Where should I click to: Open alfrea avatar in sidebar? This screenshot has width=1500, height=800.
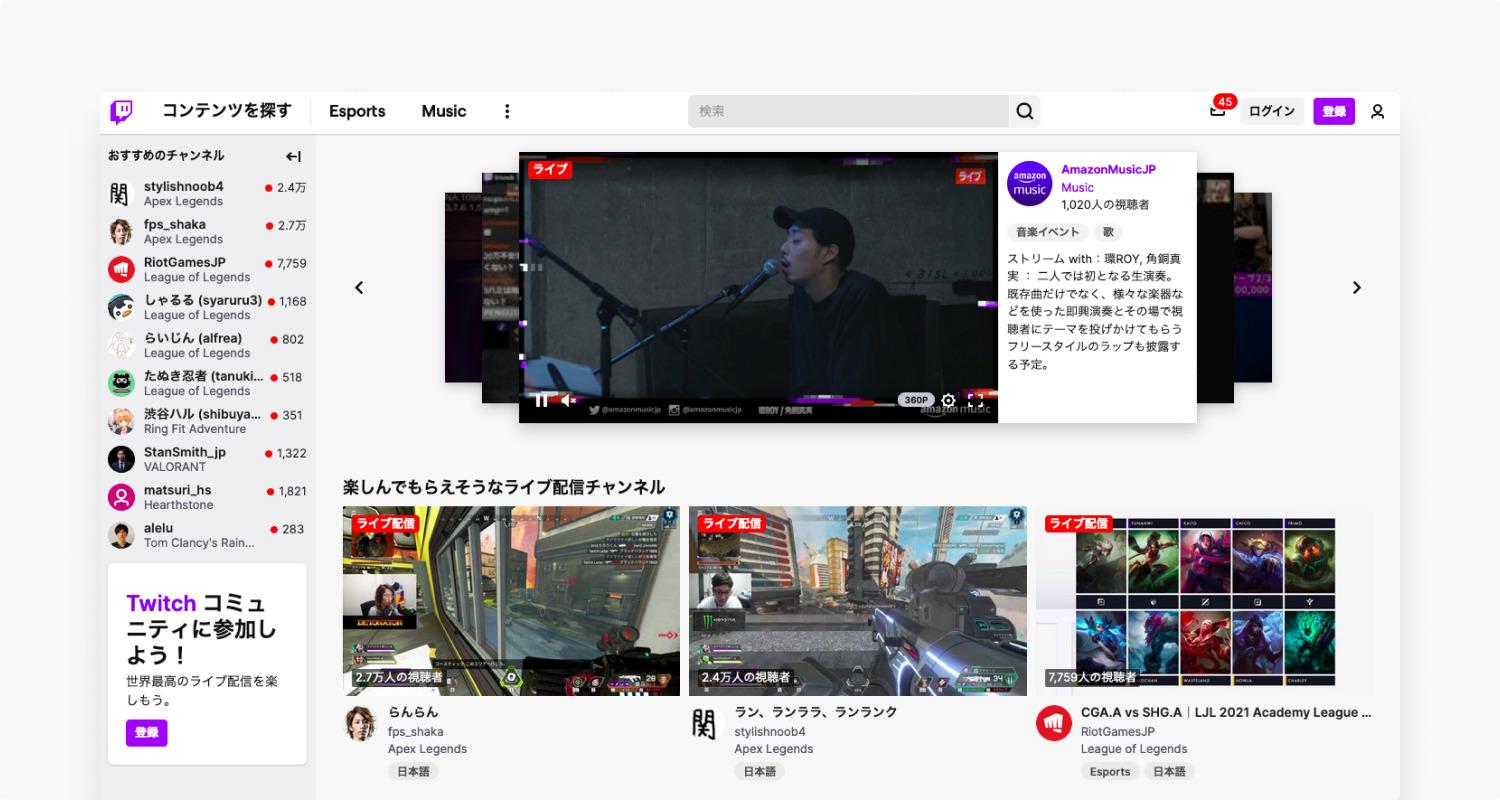[121, 346]
